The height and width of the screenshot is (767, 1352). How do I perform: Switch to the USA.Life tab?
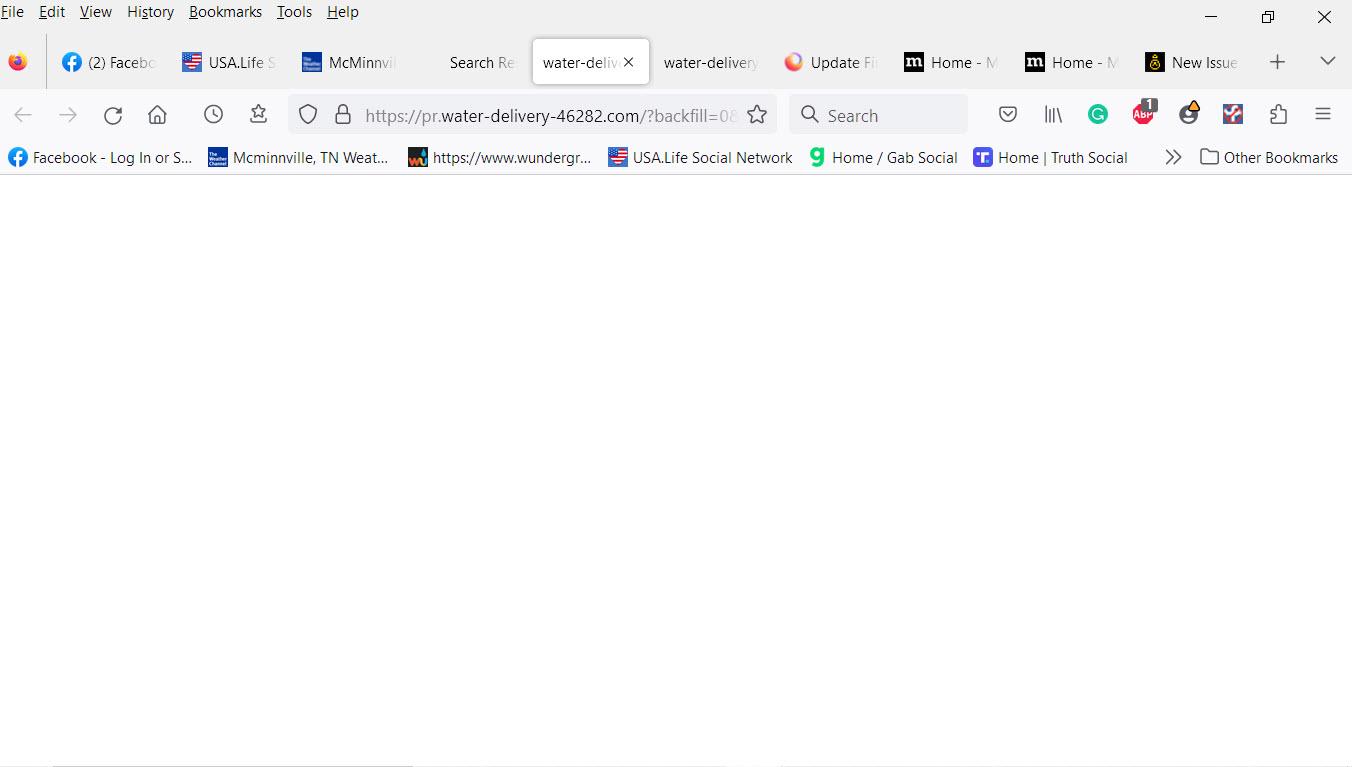(x=228, y=61)
